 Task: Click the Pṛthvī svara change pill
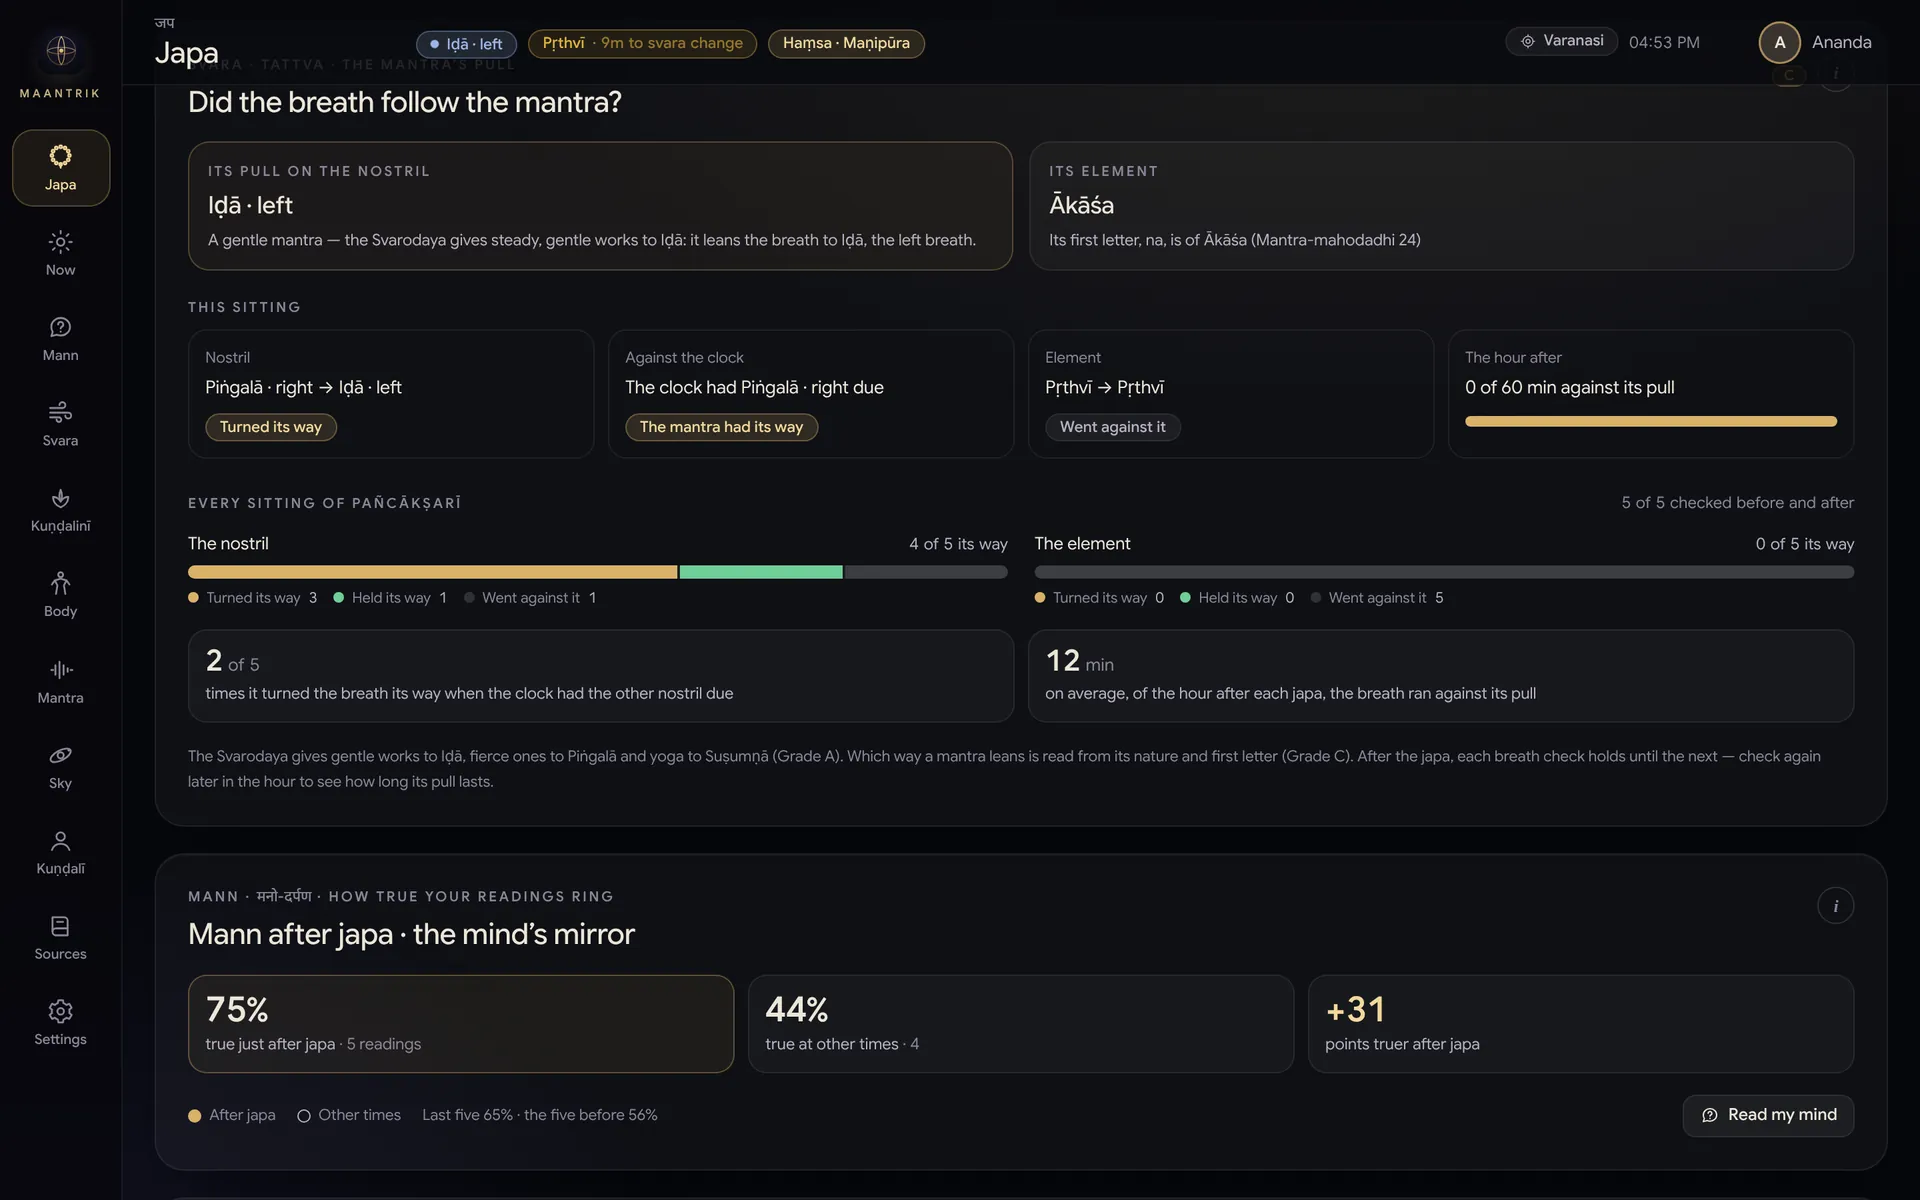point(642,43)
